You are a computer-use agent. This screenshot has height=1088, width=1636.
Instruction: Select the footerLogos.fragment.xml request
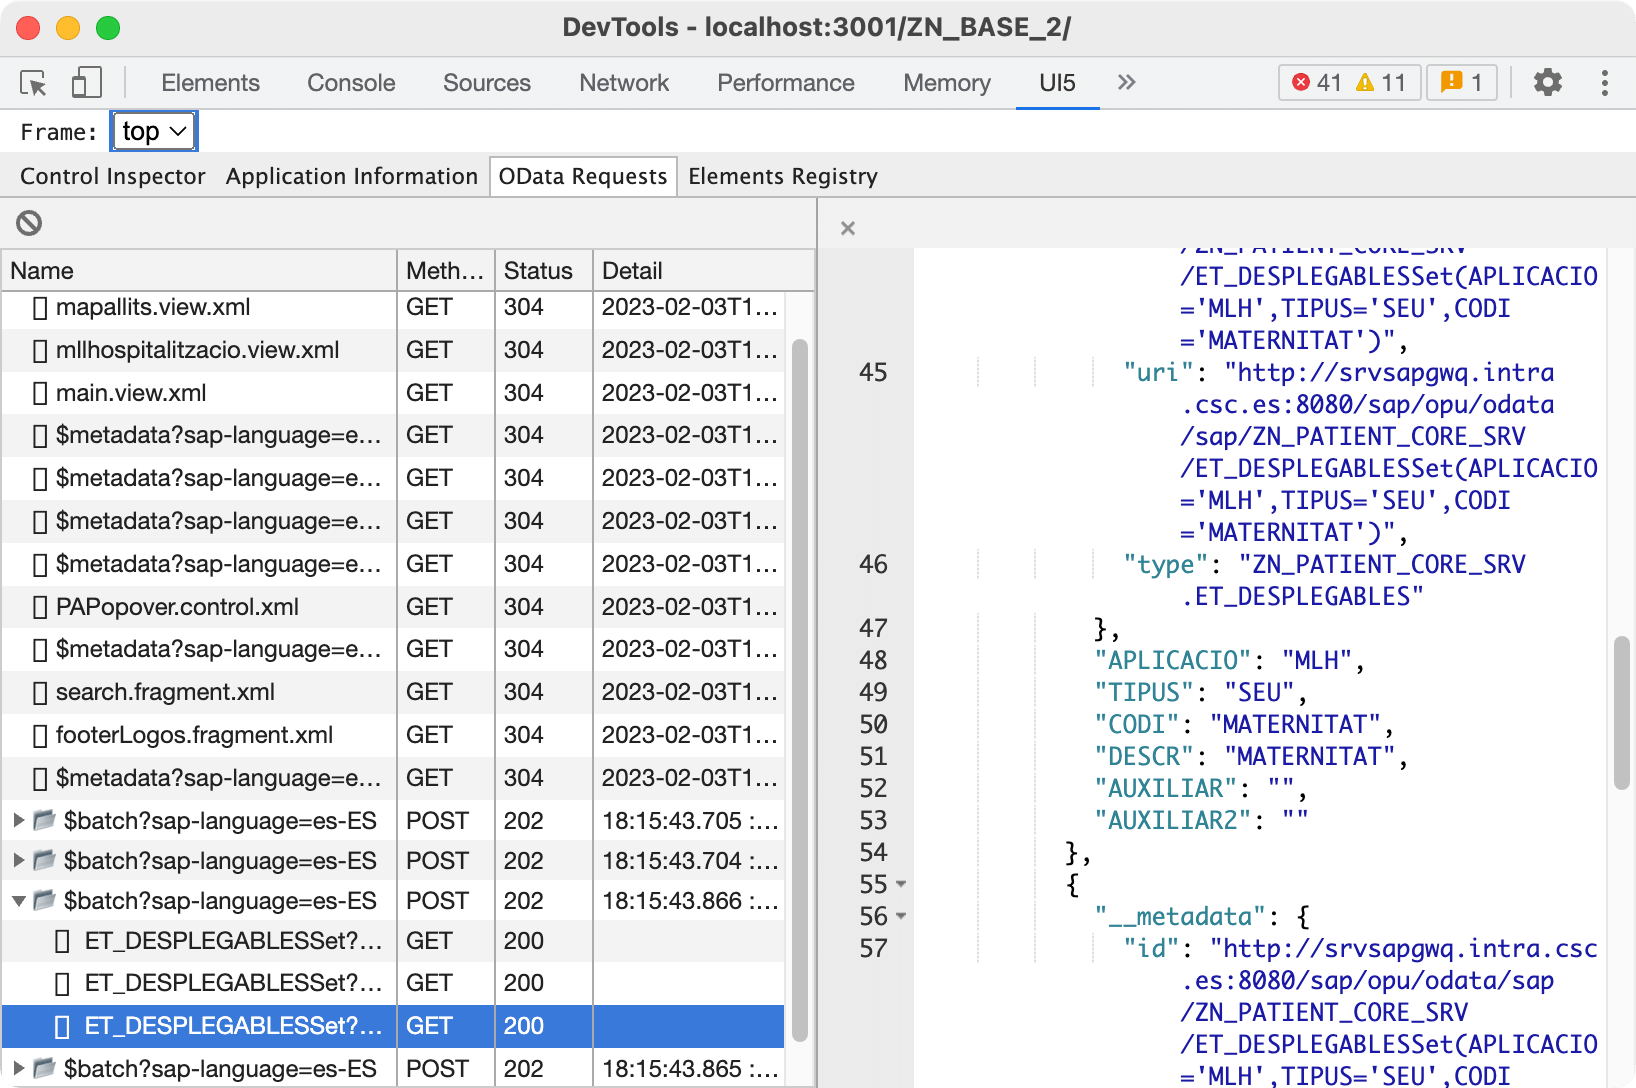[x=194, y=735]
